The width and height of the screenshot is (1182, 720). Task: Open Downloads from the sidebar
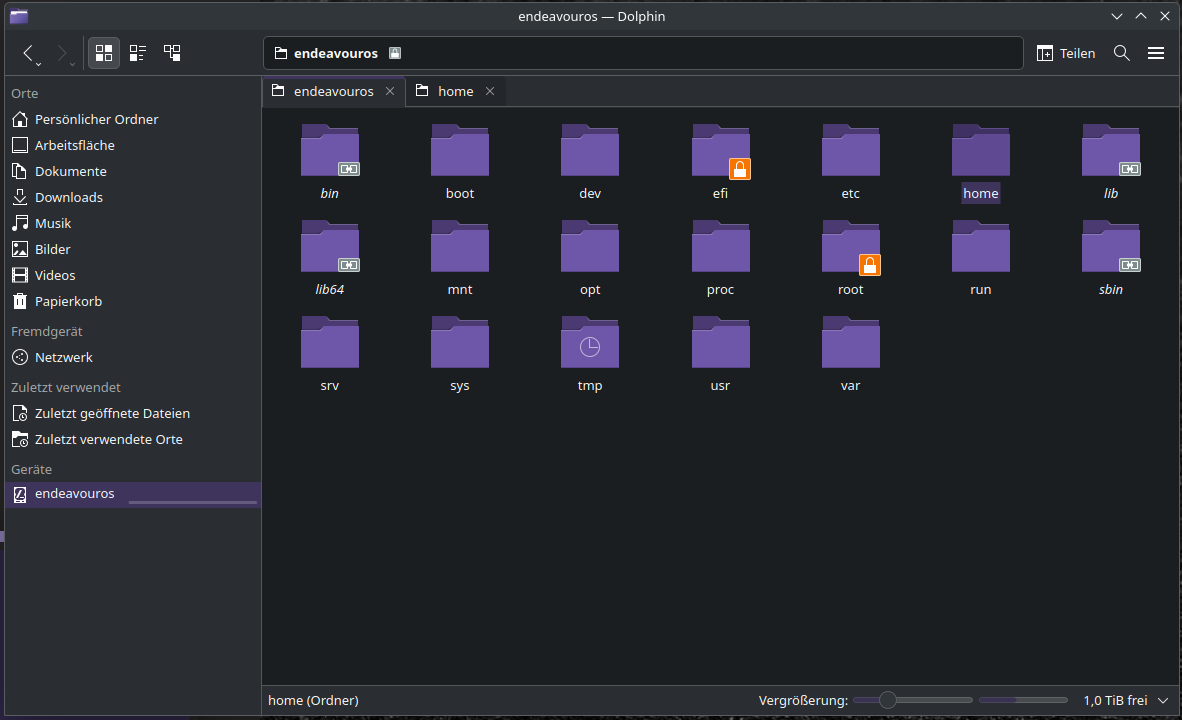pyautogui.click(x=68, y=197)
